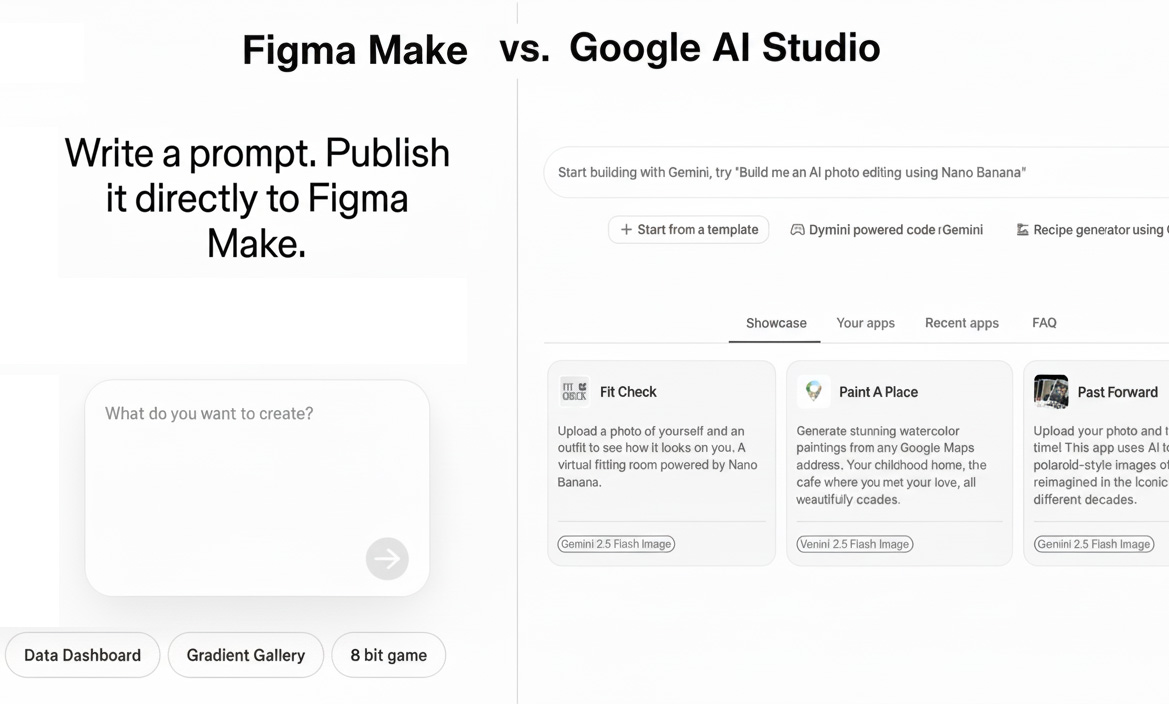The width and height of the screenshot is (1169, 704).
Task: Click the plus icon on Start from a template
Action: [x=626, y=229]
